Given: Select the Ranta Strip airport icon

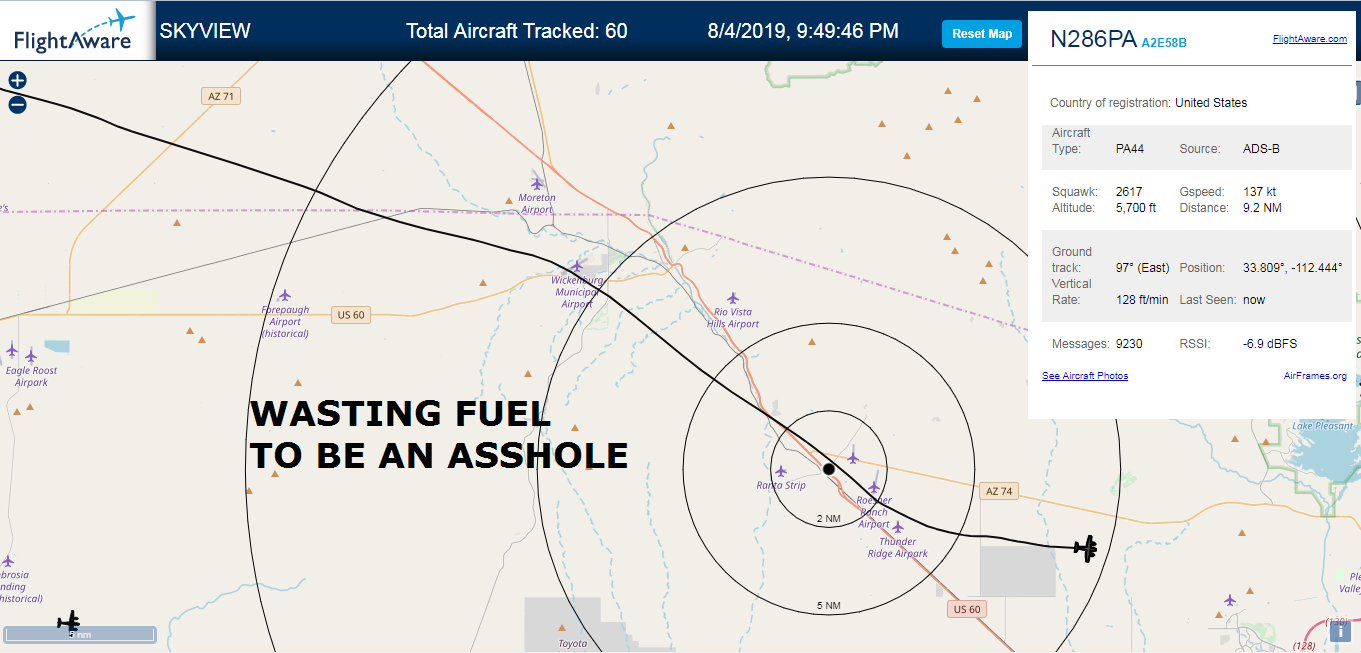Looking at the screenshot, I should tap(781, 471).
